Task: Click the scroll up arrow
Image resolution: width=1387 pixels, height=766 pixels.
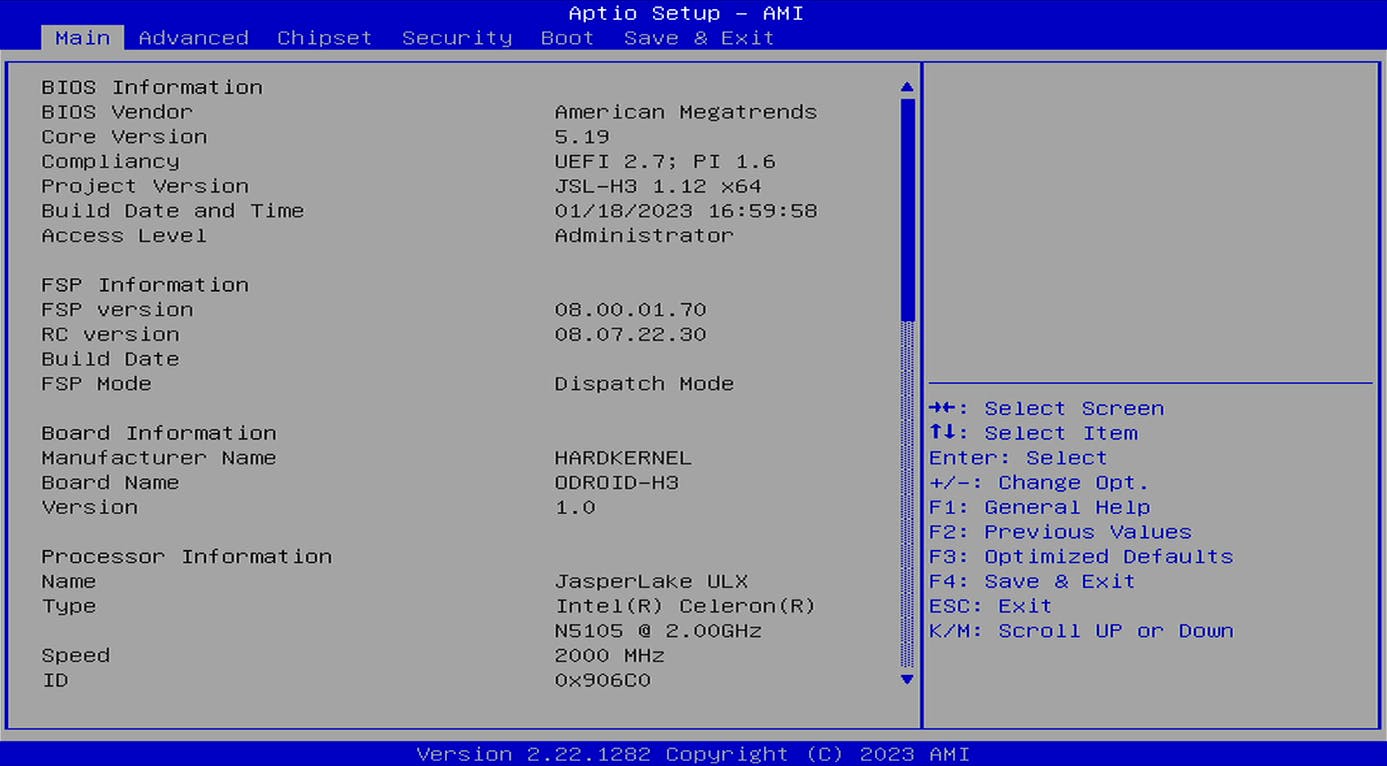Action: (x=907, y=87)
